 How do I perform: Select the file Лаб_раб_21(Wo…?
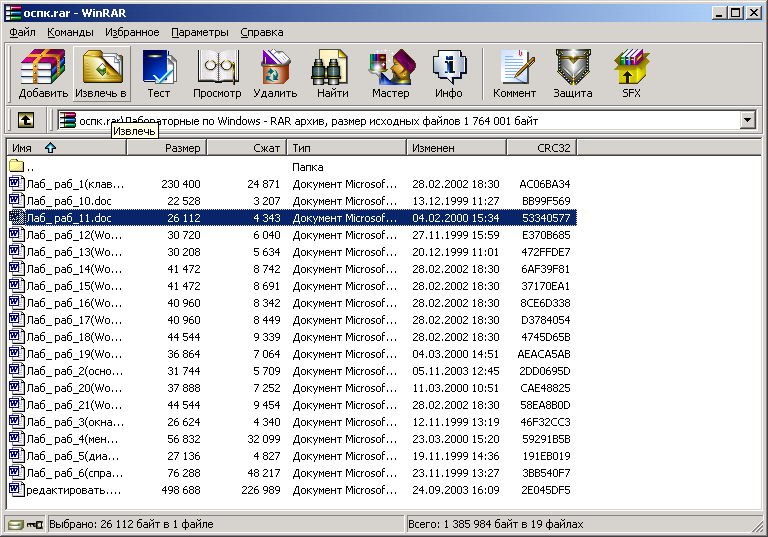[x=74, y=405]
